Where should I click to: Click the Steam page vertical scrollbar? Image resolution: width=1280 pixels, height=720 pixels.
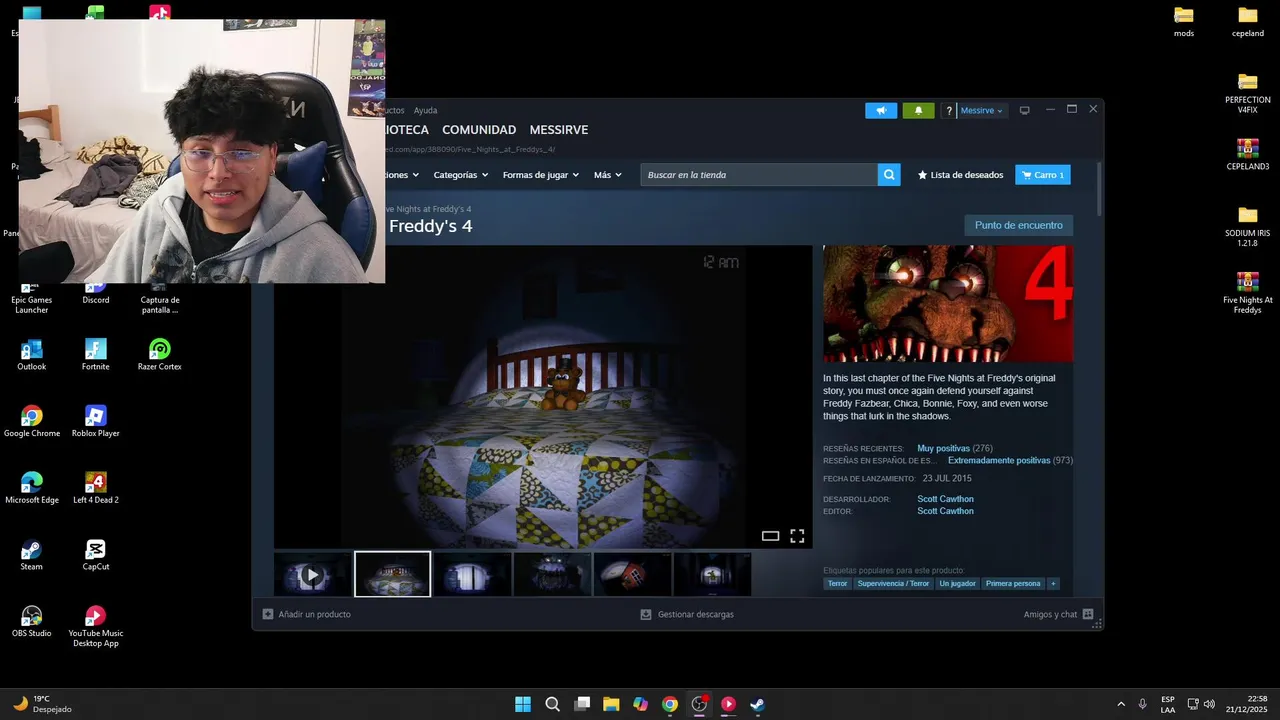1100,190
